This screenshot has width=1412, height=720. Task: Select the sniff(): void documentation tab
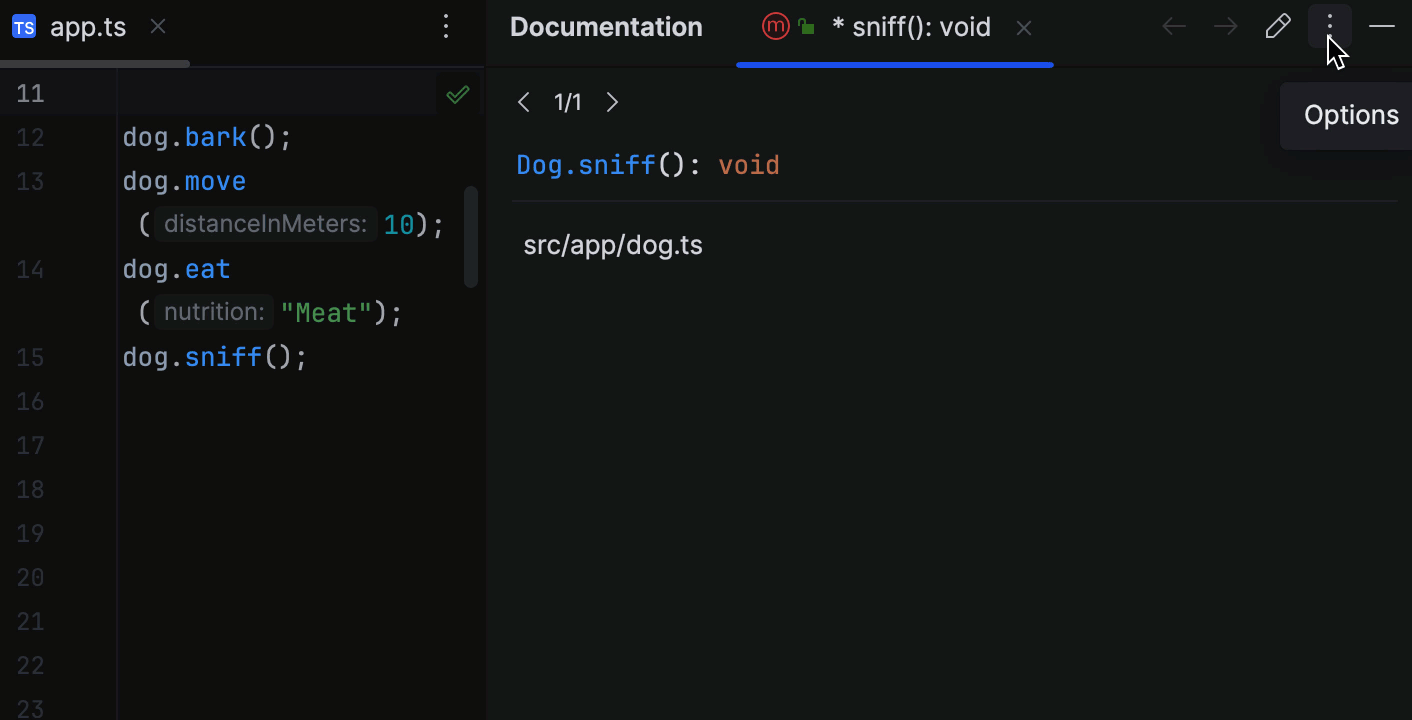point(912,27)
